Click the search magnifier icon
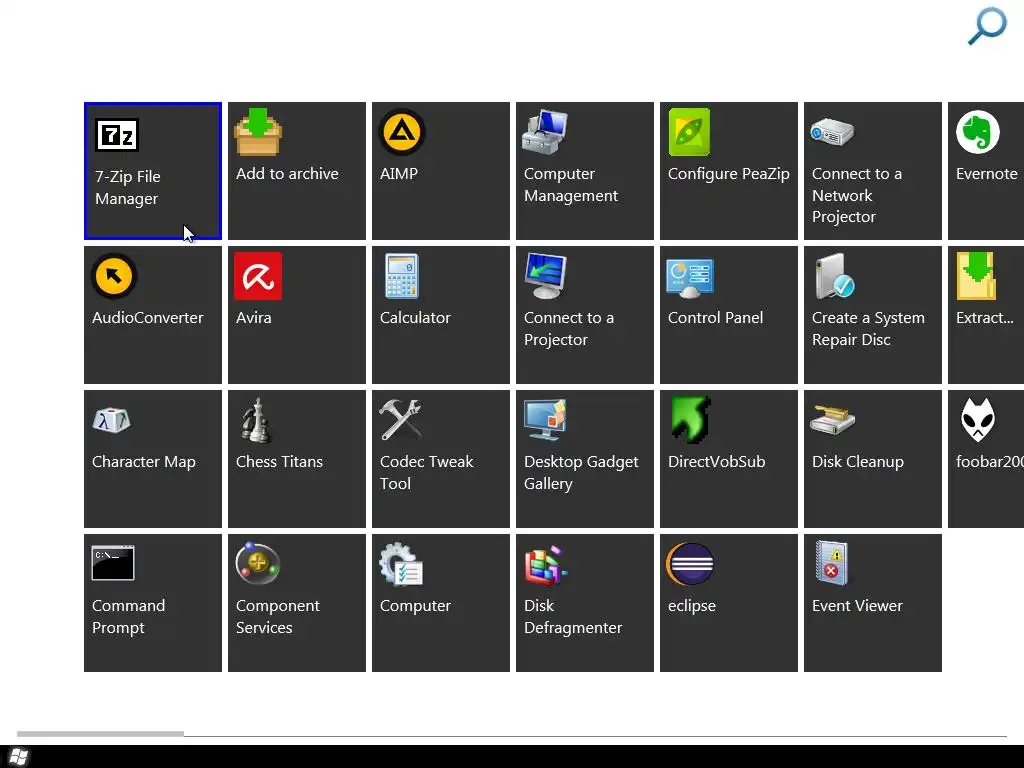This screenshot has height=768, width=1024. coord(987,26)
